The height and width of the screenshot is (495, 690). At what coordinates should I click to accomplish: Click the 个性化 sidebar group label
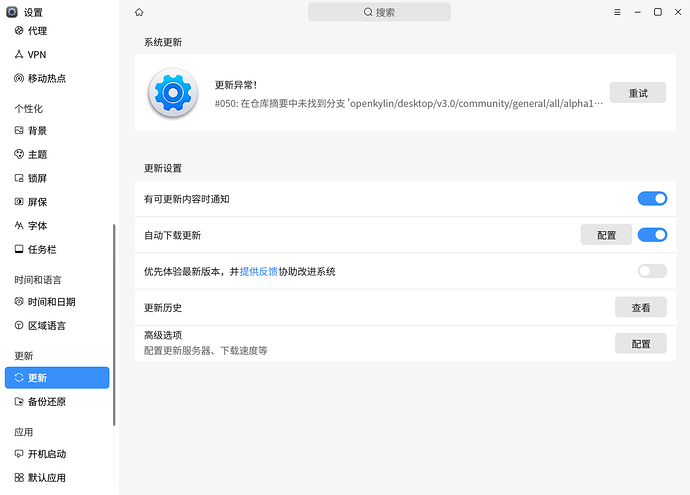29,108
